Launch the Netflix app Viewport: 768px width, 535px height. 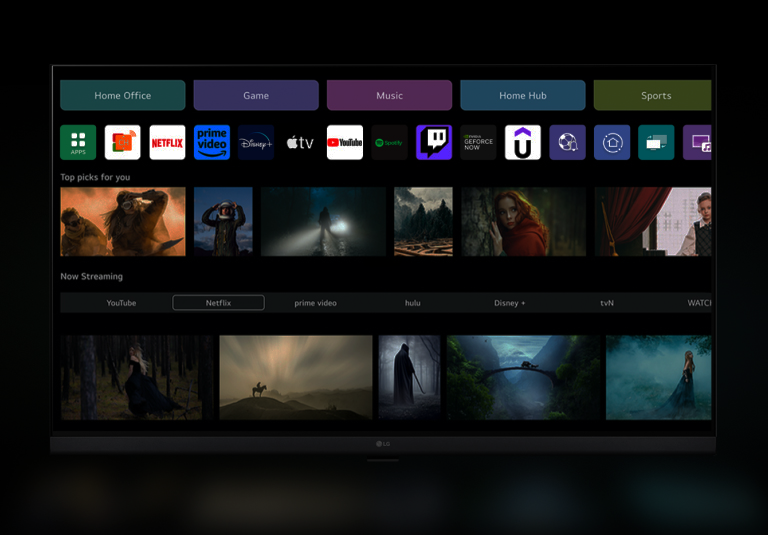(x=167, y=143)
